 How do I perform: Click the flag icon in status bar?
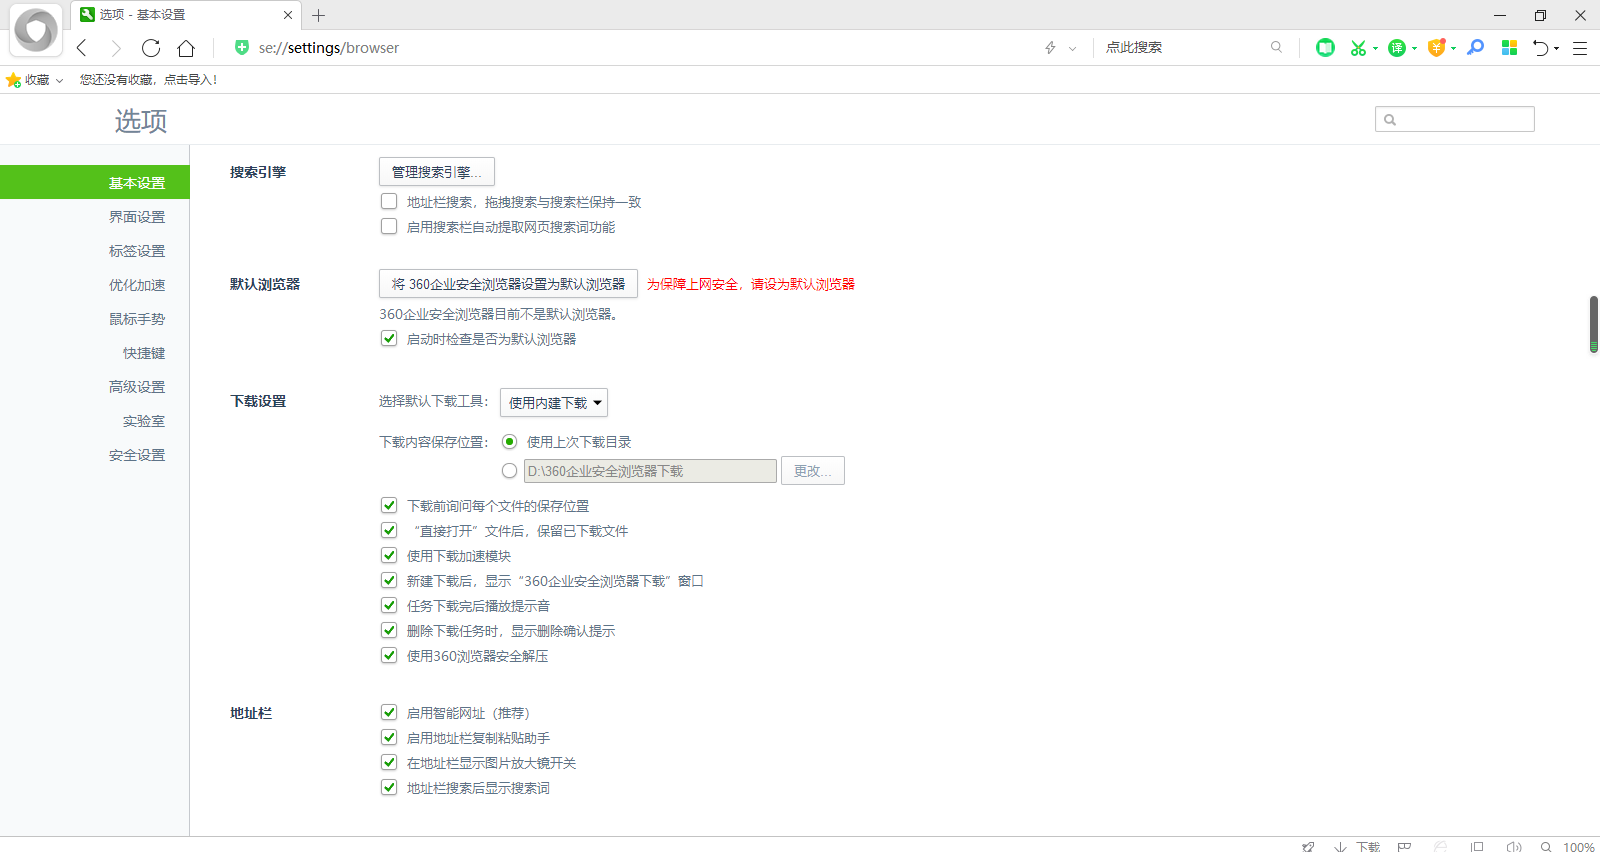(1404, 847)
